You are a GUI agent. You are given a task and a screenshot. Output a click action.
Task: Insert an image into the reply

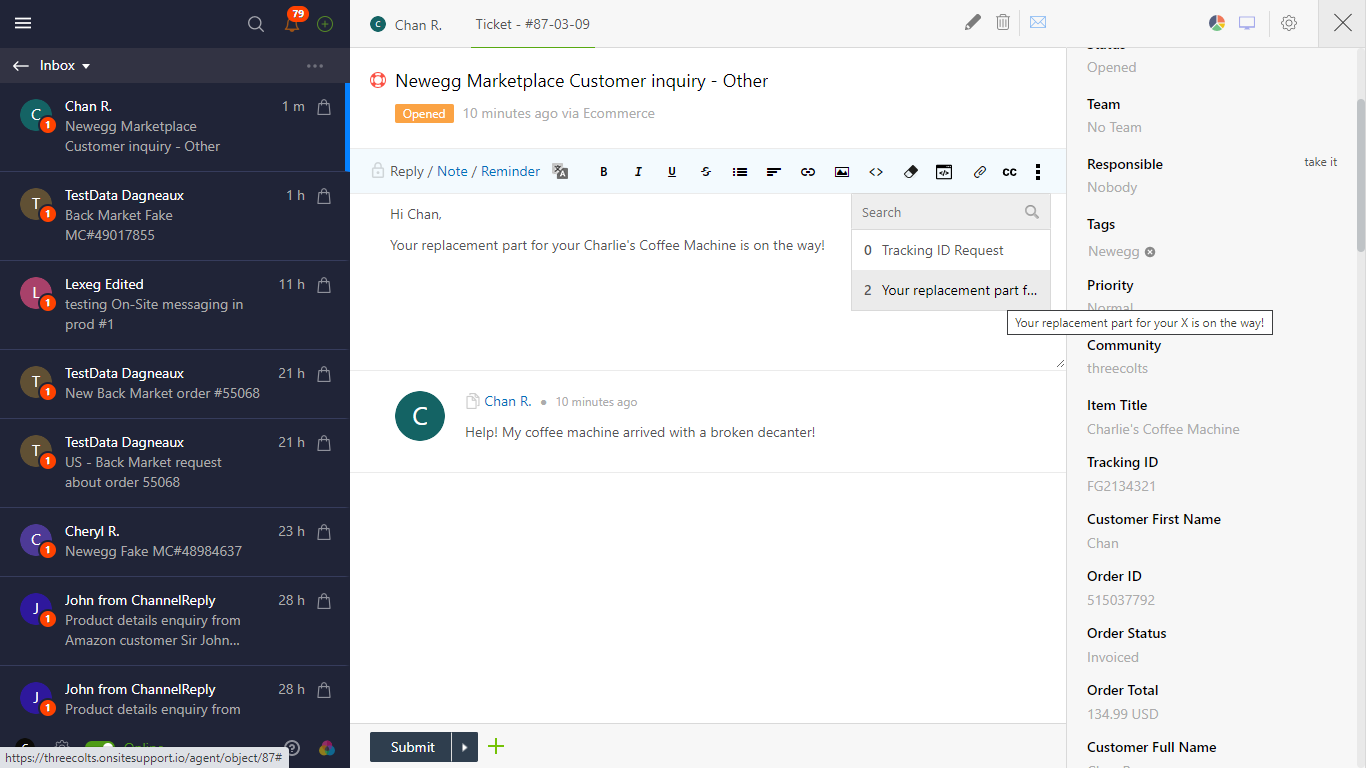(842, 172)
